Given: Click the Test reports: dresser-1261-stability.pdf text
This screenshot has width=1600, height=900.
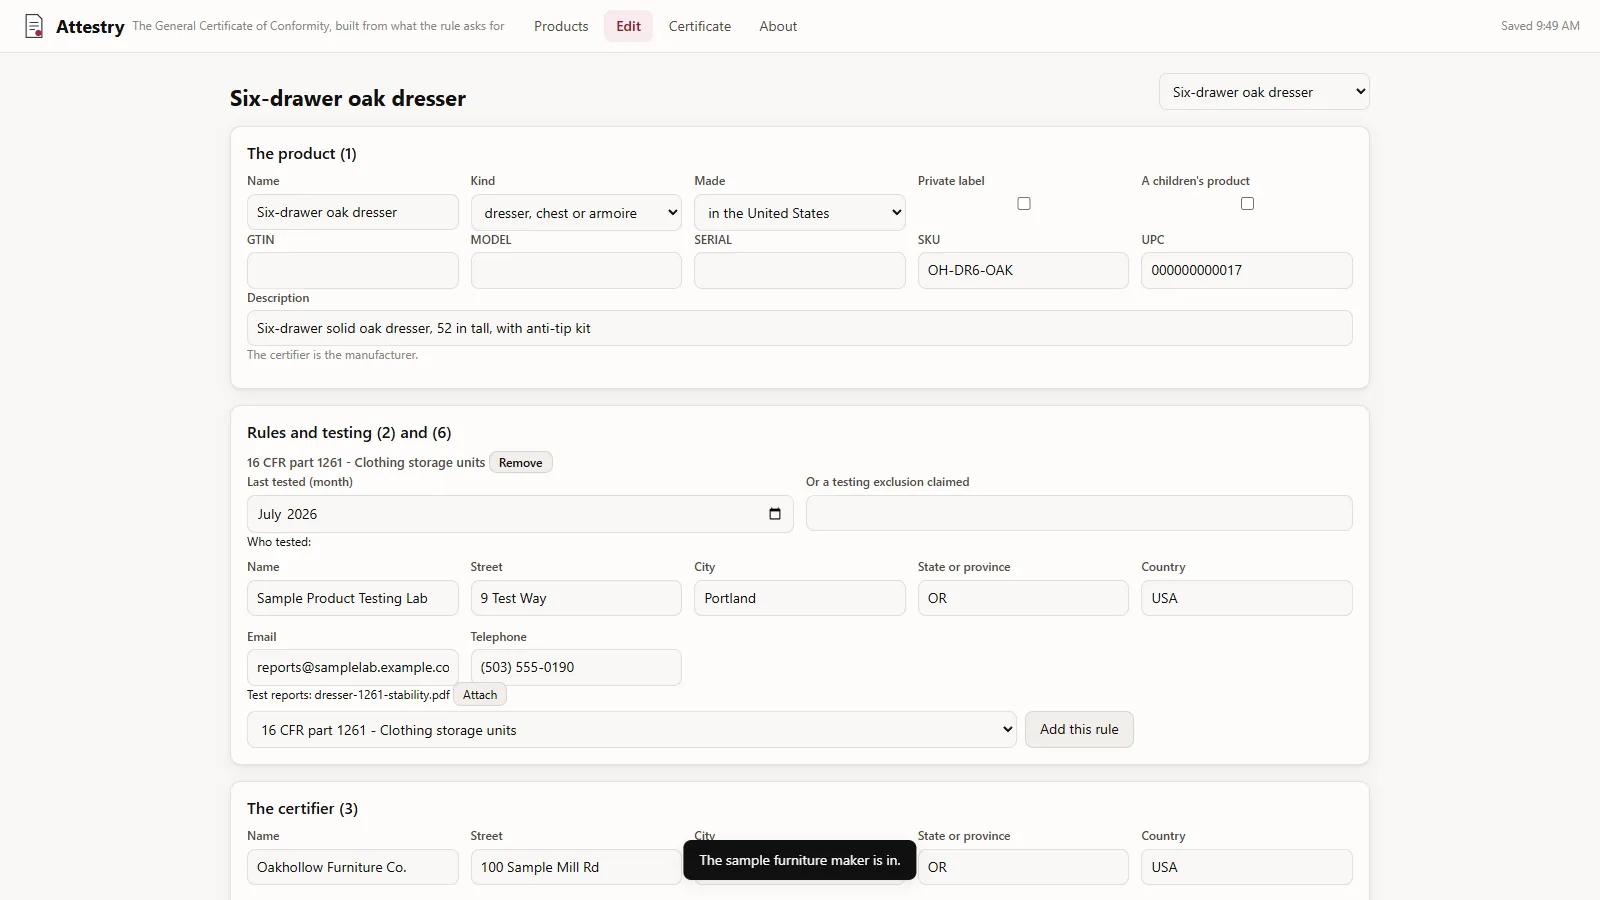Looking at the screenshot, I should [x=348, y=695].
